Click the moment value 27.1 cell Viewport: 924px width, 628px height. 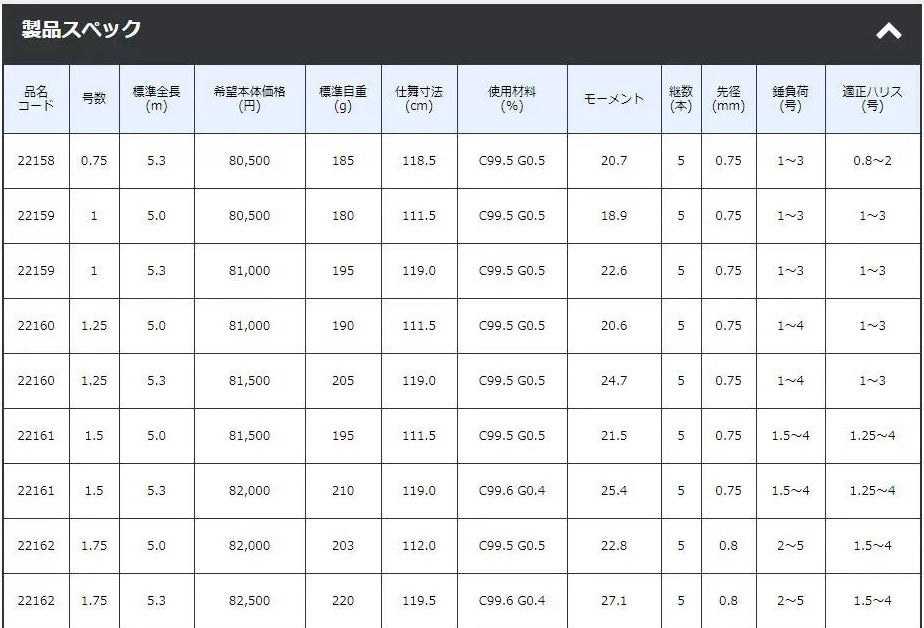pyautogui.click(x=614, y=601)
